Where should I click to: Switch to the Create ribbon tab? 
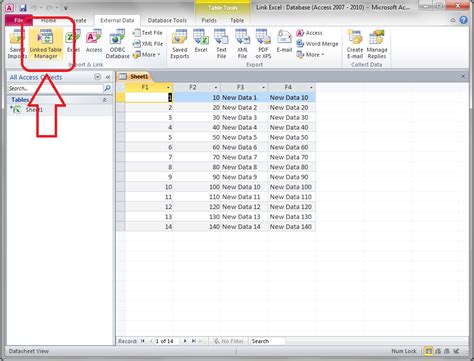[x=79, y=20]
